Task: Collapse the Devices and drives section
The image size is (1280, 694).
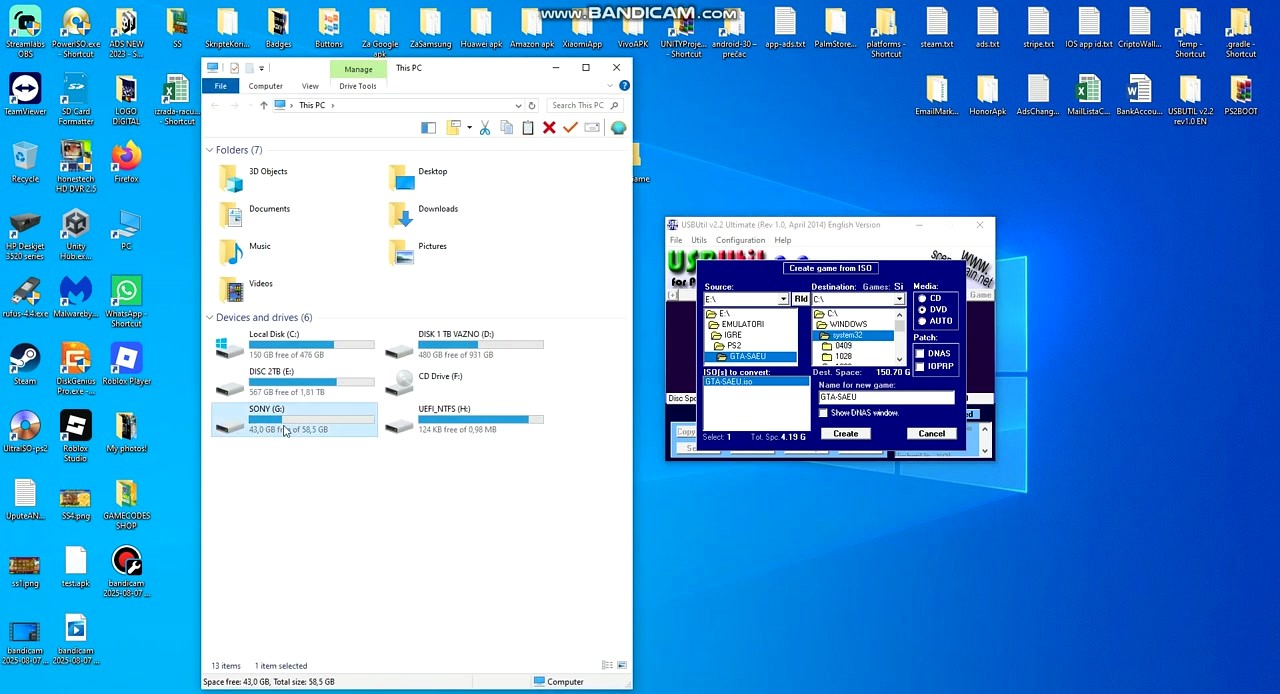Action: pyautogui.click(x=209, y=317)
